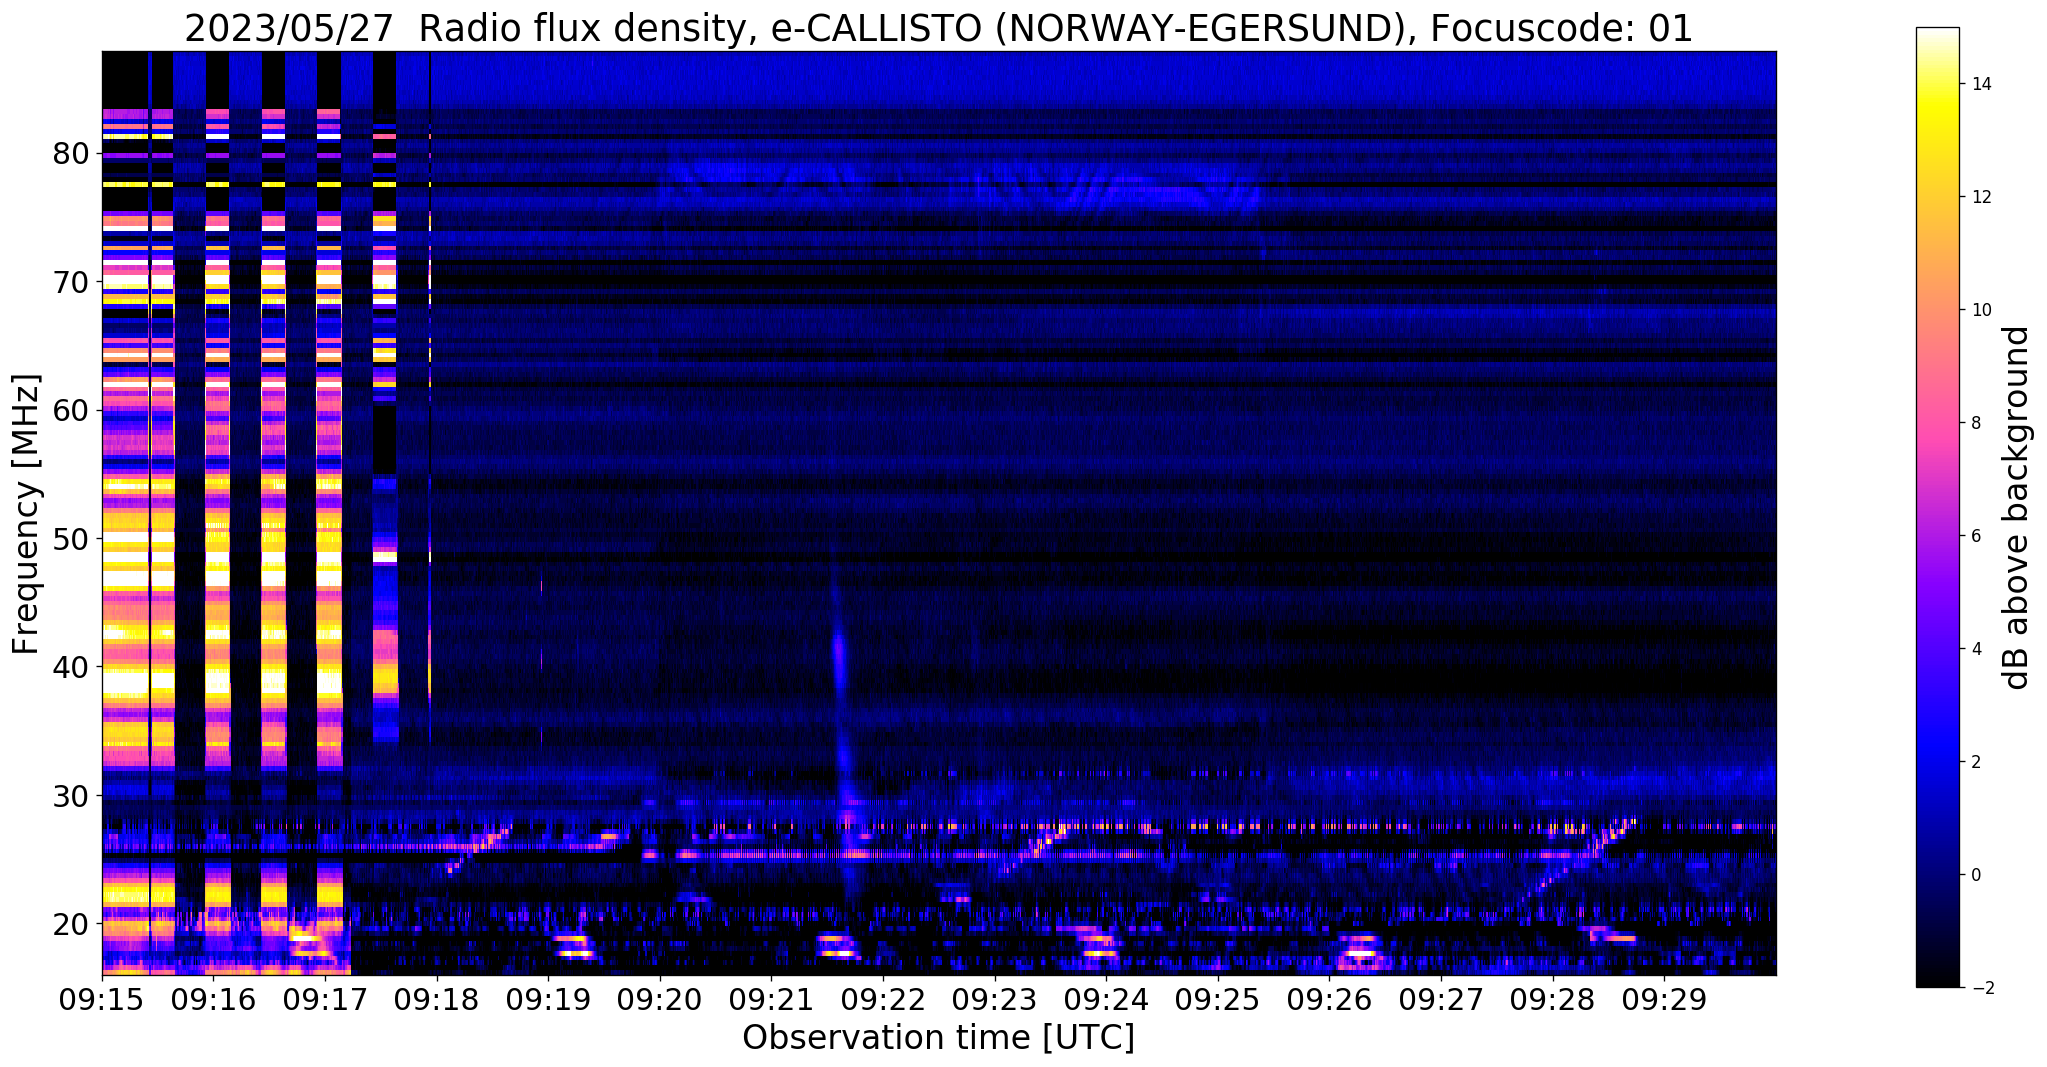2047x1067 pixels.
Task: Click the colorbar tick label 6
Action: (x=1975, y=536)
